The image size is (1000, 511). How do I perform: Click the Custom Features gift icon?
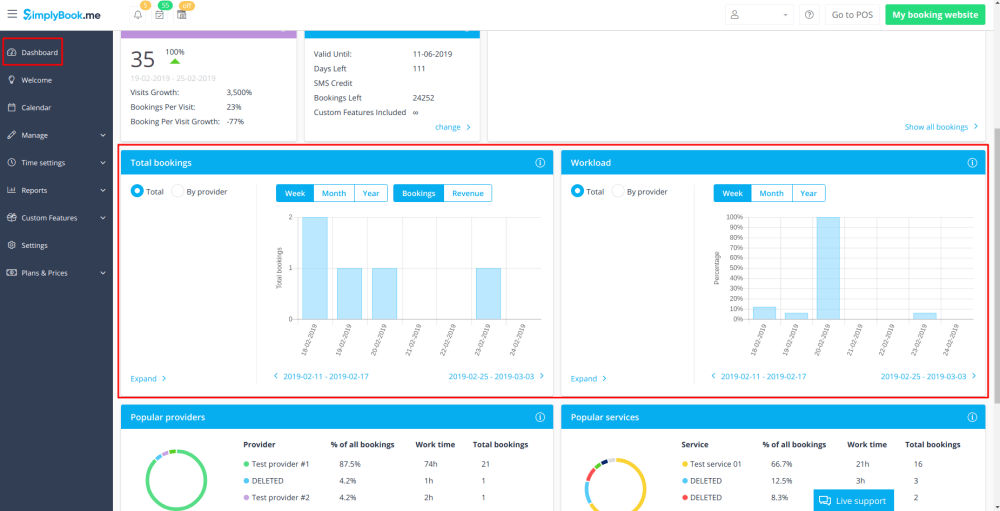11,217
